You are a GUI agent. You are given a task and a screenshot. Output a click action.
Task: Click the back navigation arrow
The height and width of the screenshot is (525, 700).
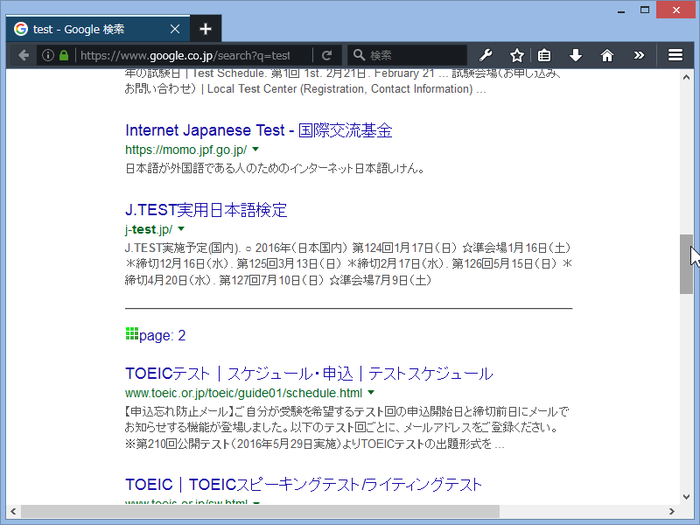click(23, 55)
